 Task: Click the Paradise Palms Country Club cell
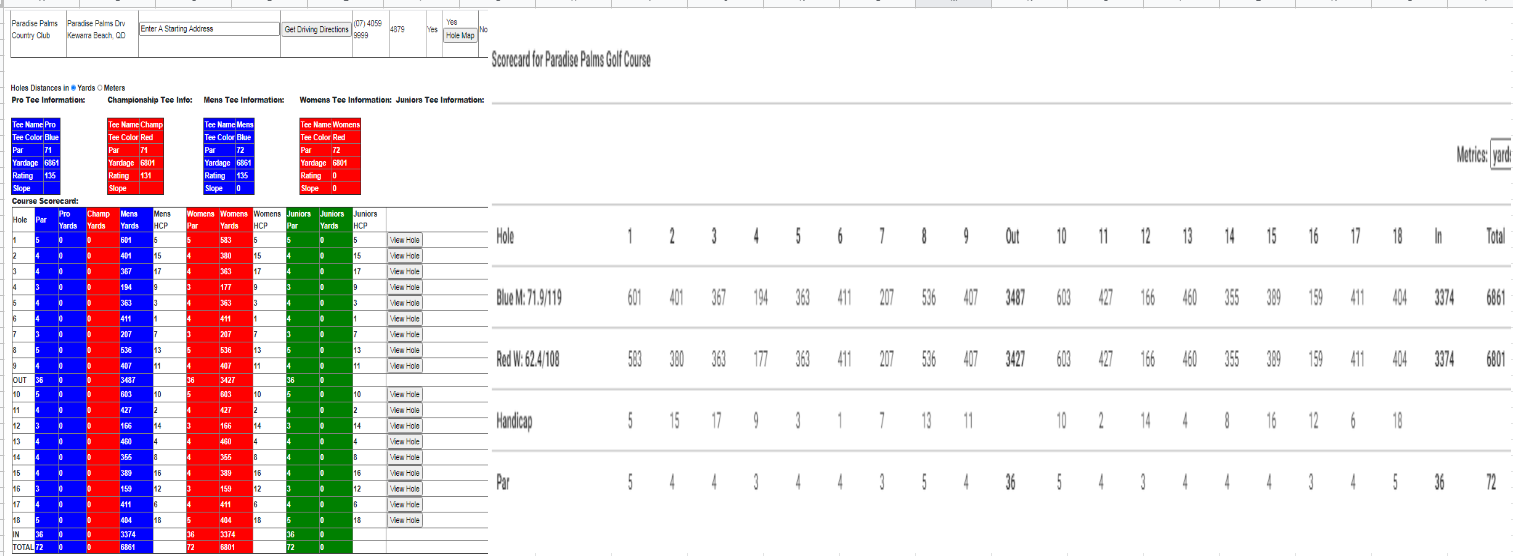36,28
